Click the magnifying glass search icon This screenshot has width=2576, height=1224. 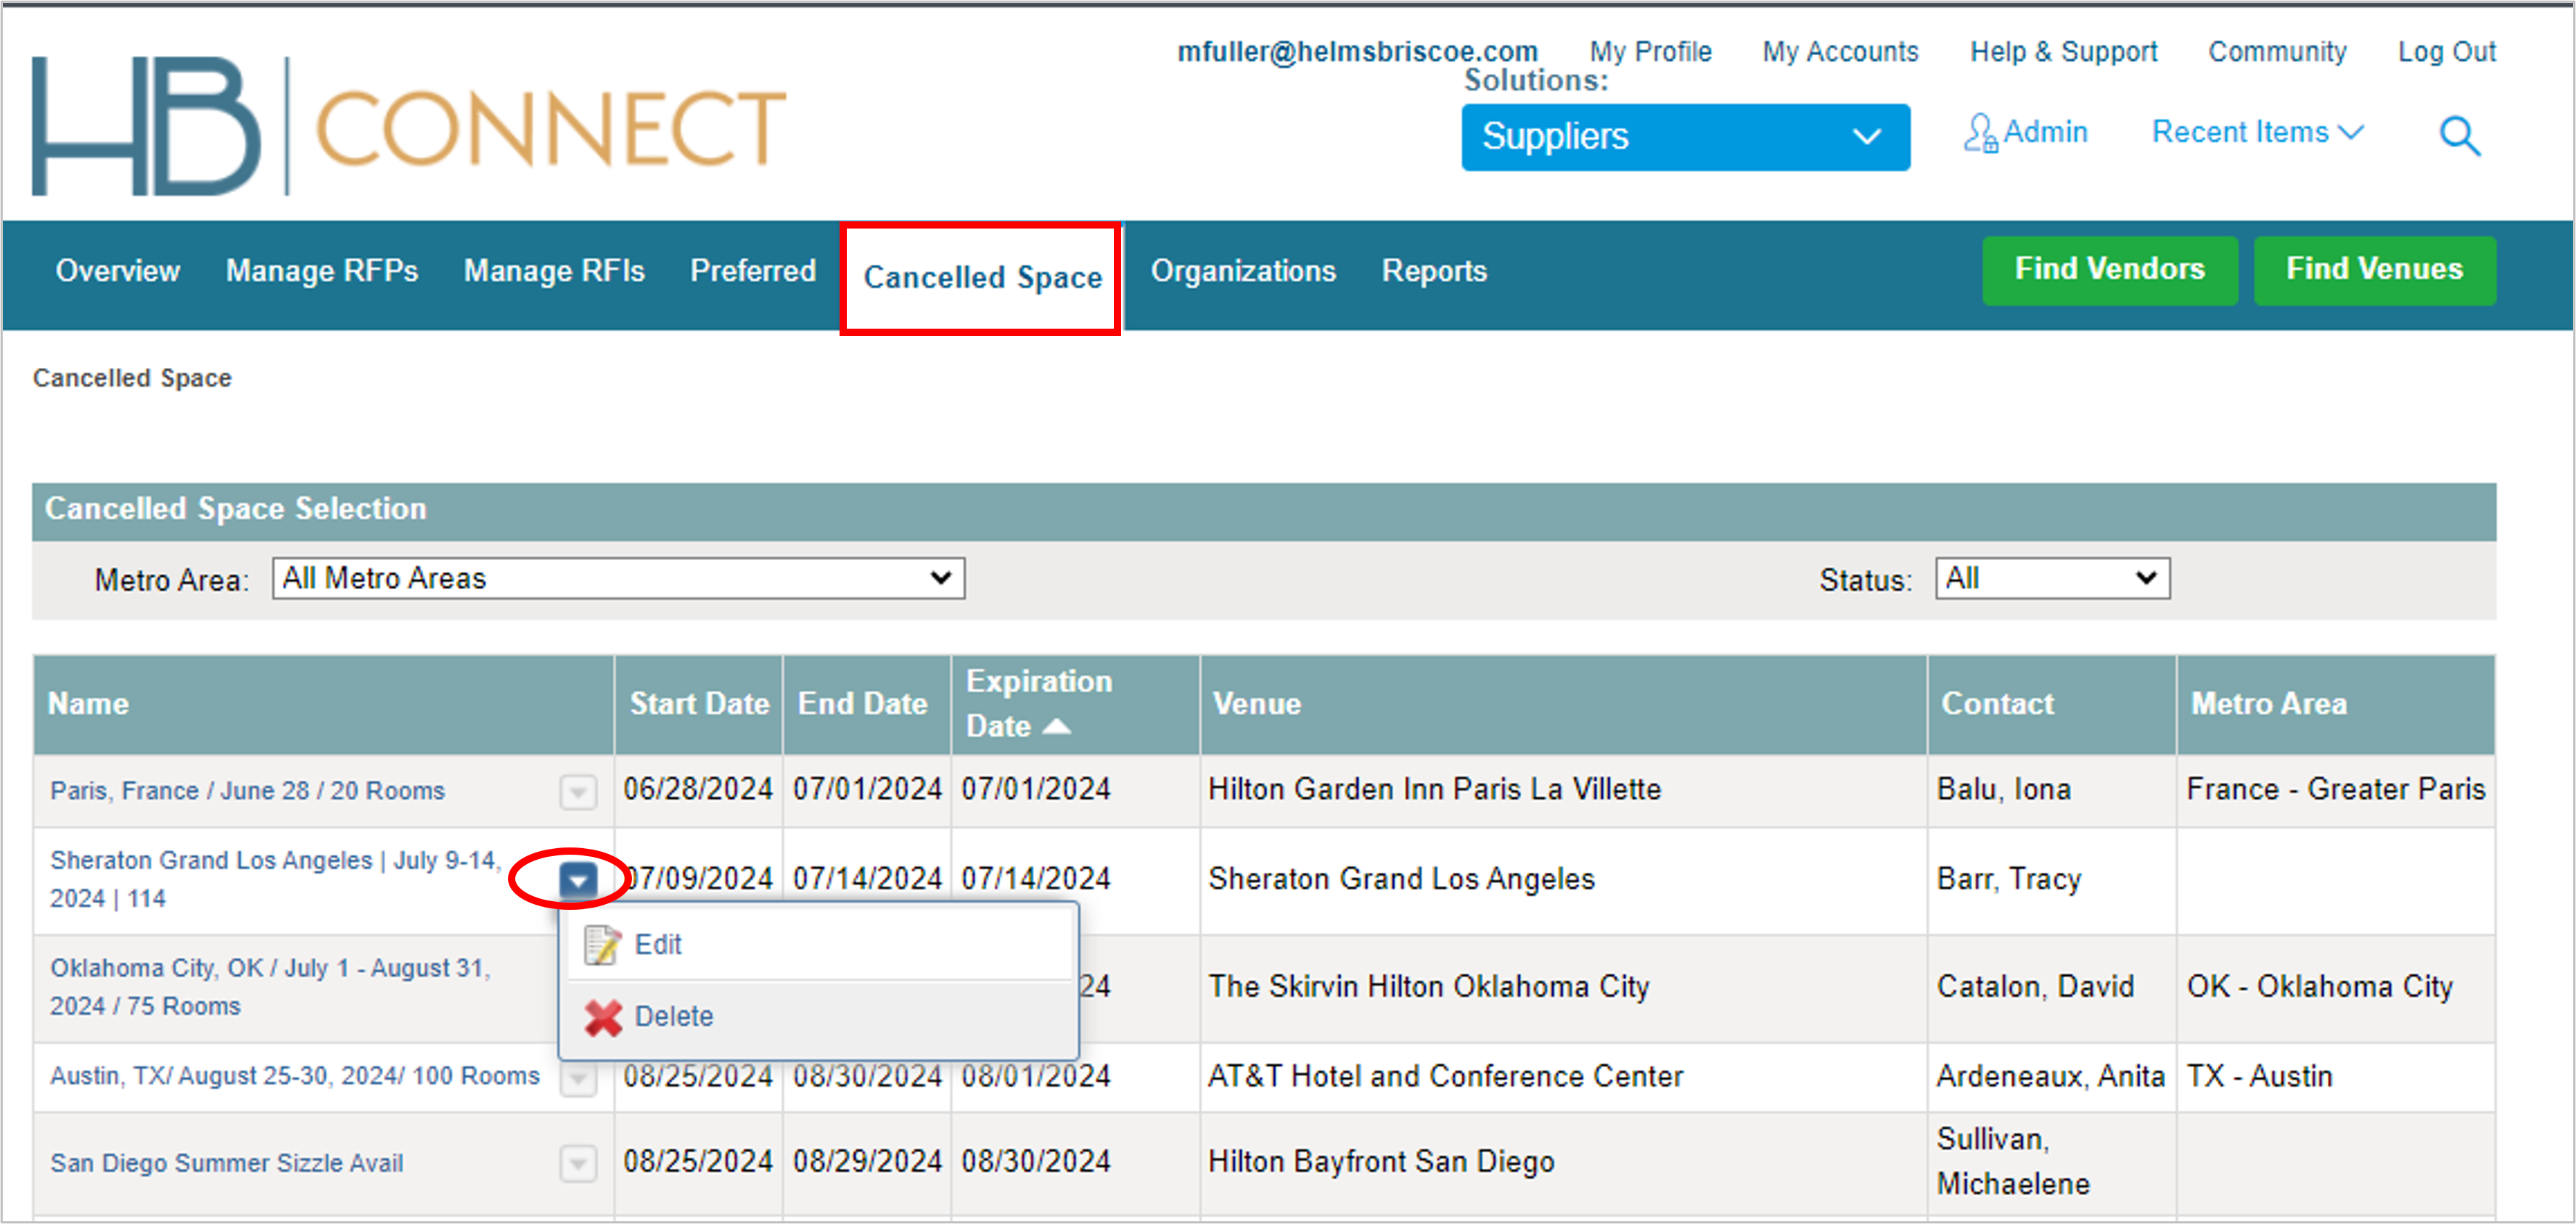click(x=2459, y=135)
